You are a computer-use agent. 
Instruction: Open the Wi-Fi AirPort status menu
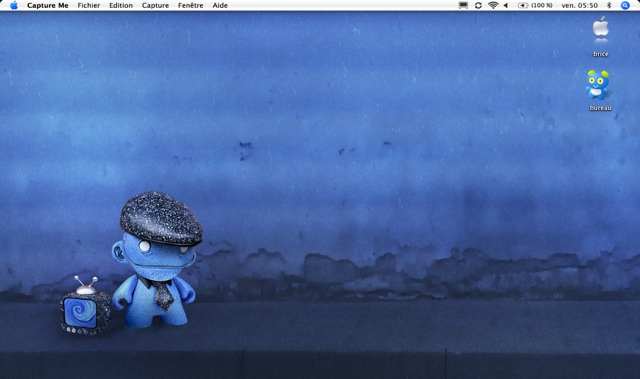pyautogui.click(x=493, y=5)
